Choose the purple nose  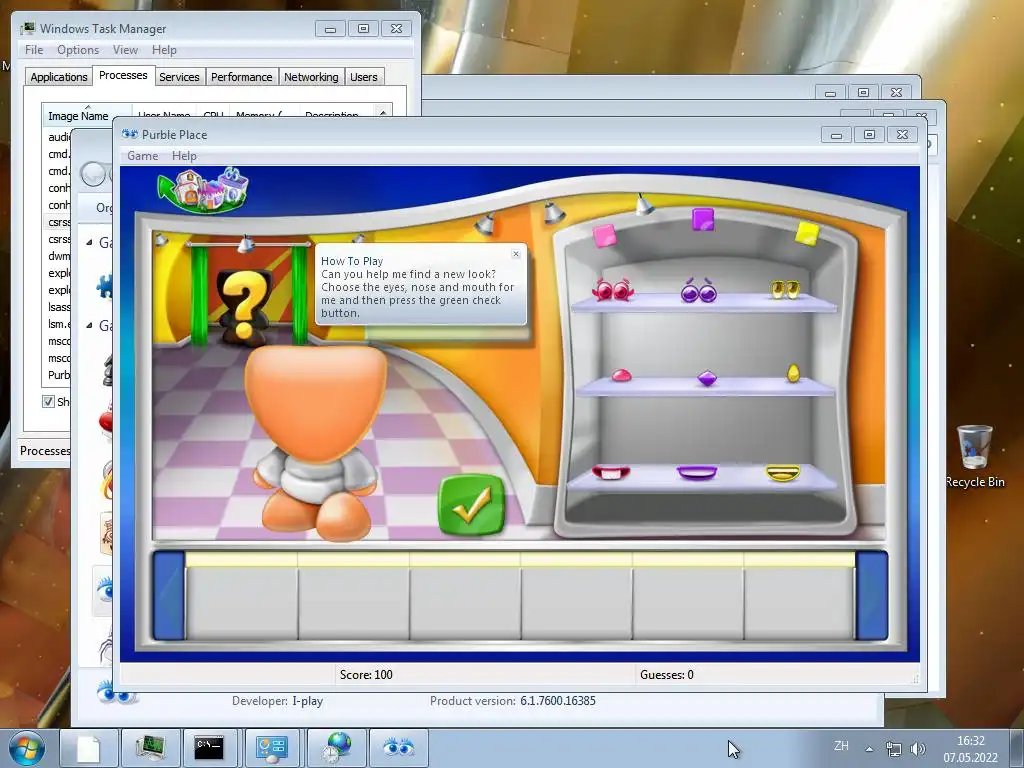click(707, 377)
